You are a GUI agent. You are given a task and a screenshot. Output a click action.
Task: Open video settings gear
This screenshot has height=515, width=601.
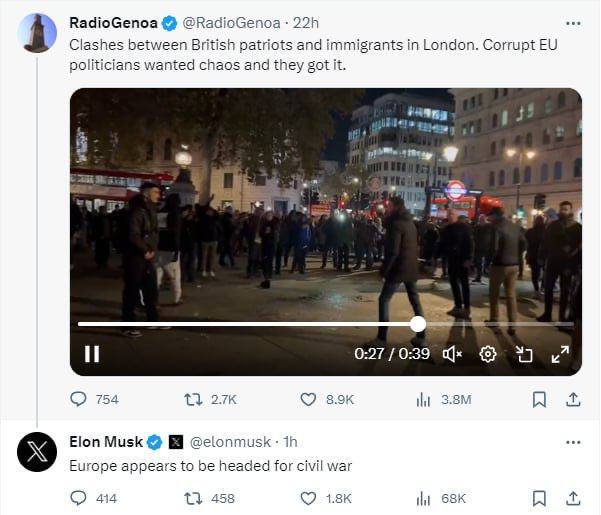488,354
